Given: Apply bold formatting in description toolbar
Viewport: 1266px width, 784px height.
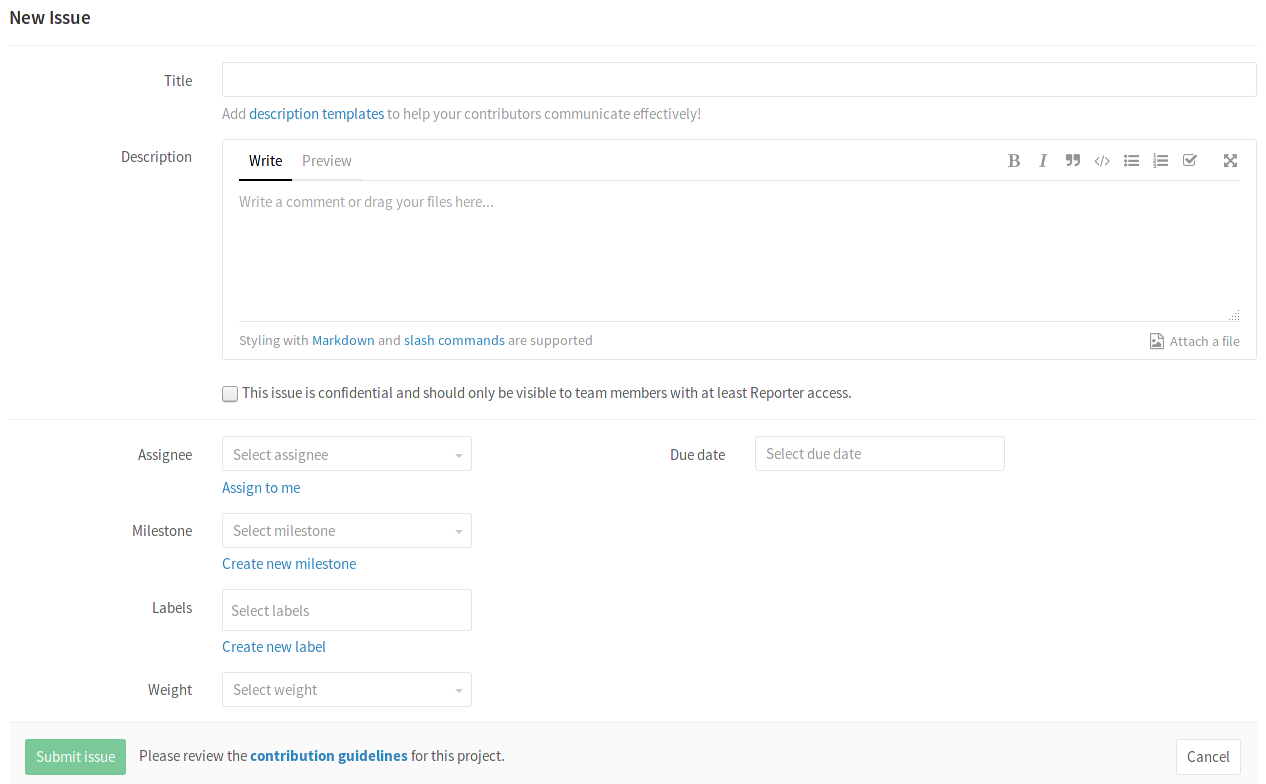Looking at the screenshot, I should [x=1014, y=161].
